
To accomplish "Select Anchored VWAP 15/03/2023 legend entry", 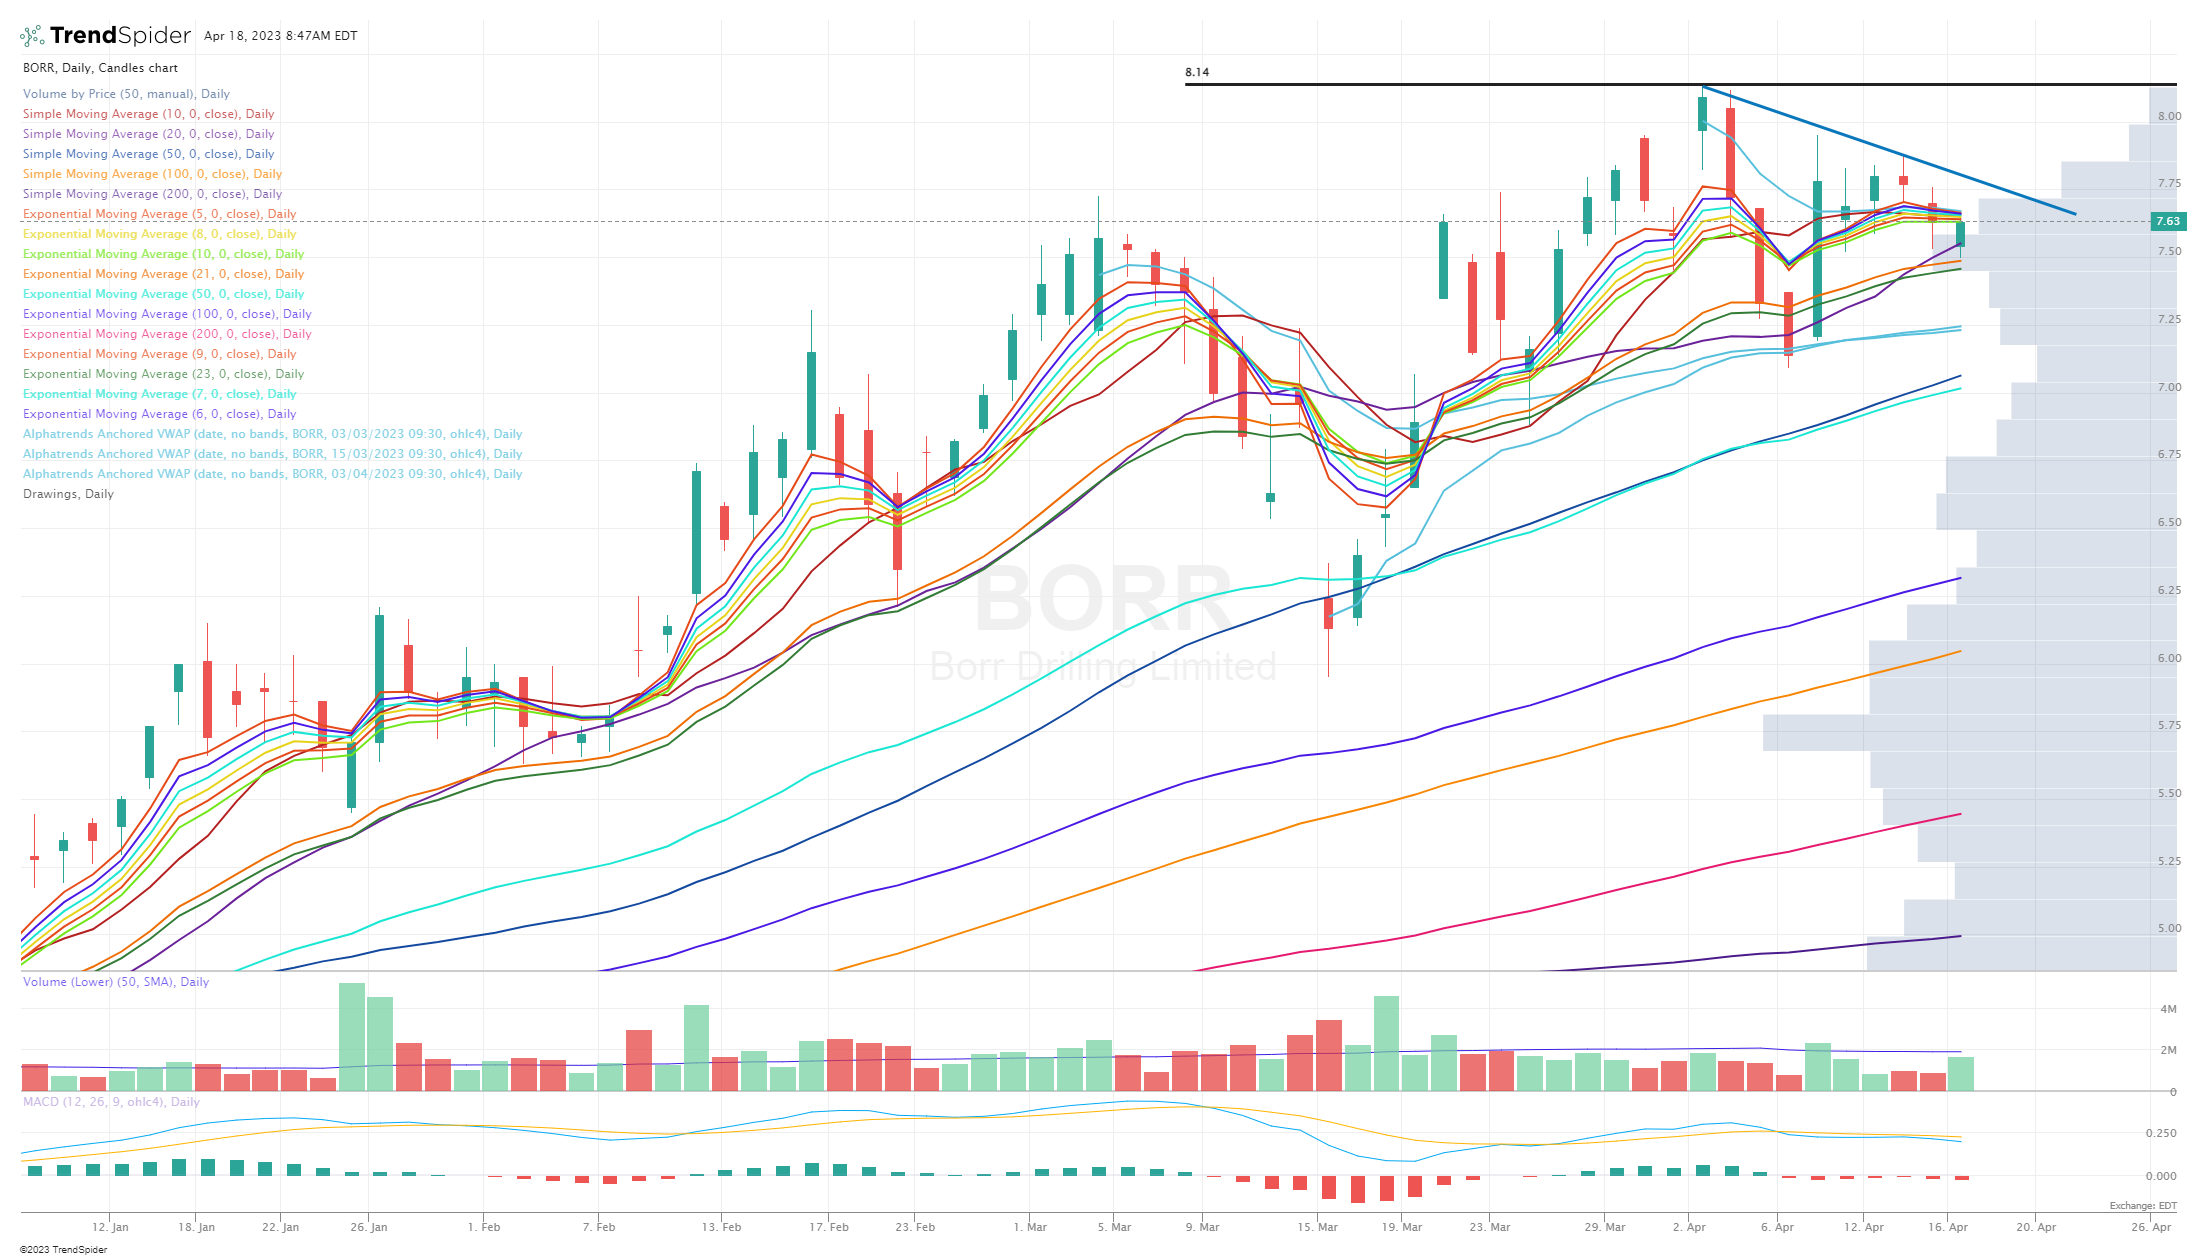I will click(x=272, y=454).
